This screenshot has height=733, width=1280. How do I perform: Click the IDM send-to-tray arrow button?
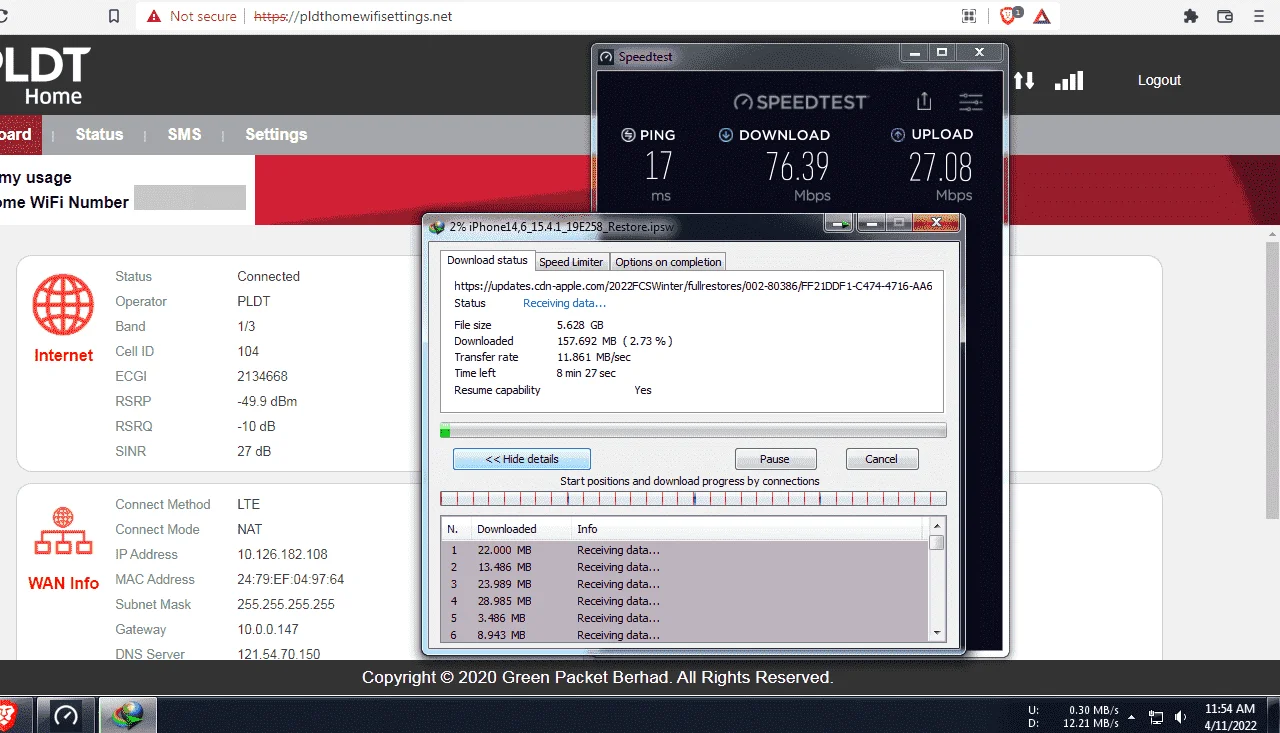click(841, 224)
